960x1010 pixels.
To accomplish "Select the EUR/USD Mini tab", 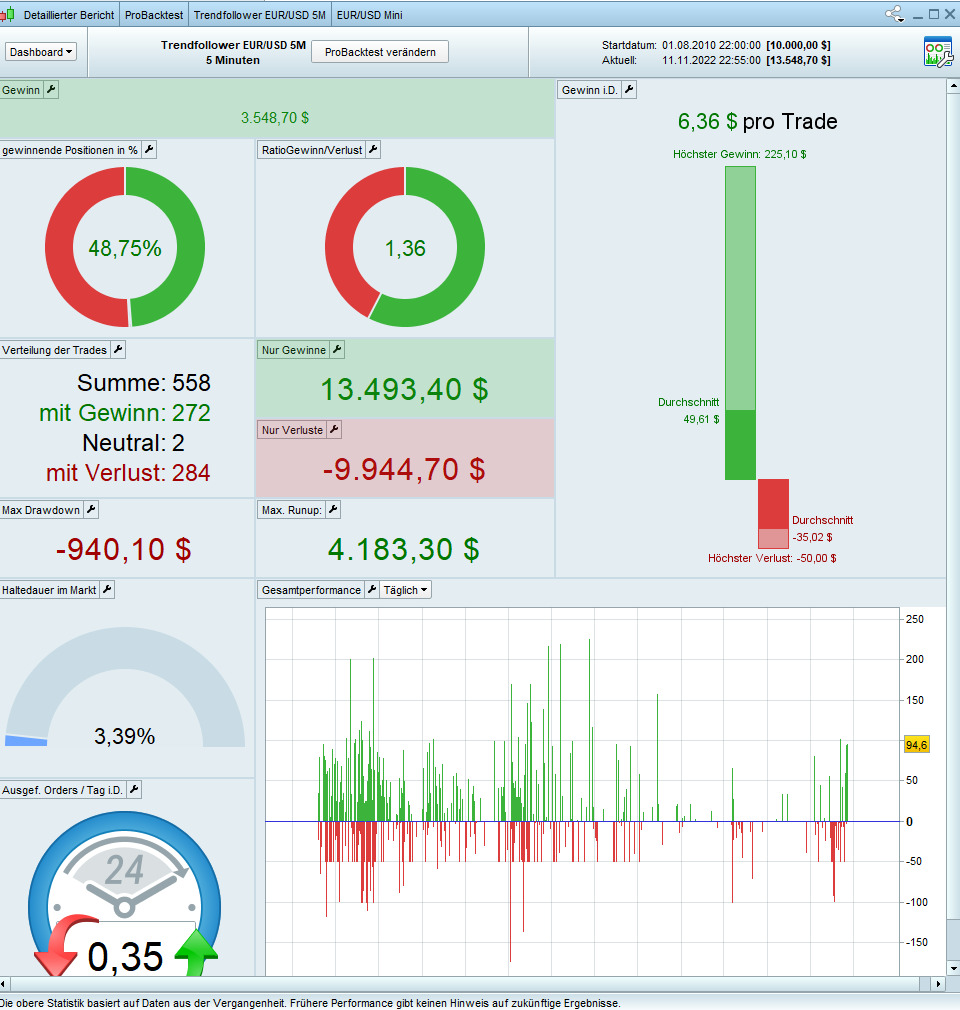I will pyautogui.click(x=370, y=15).
